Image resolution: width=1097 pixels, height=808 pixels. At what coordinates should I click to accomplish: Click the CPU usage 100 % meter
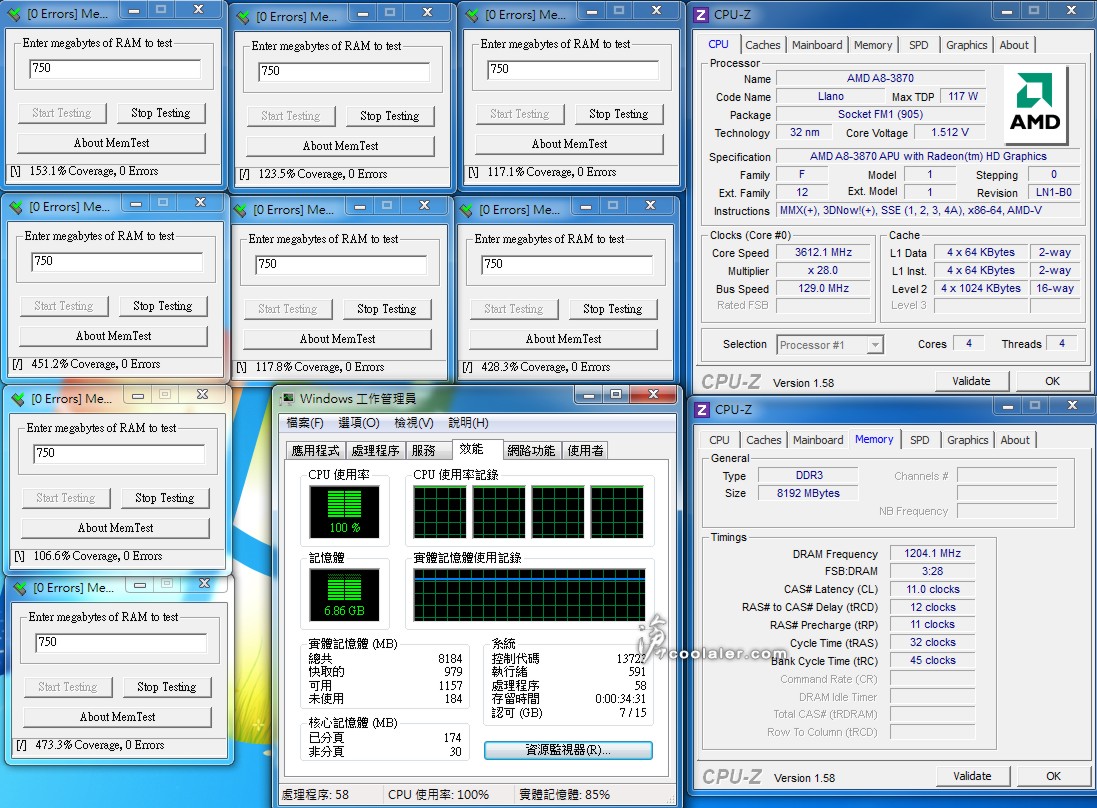coord(344,512)
